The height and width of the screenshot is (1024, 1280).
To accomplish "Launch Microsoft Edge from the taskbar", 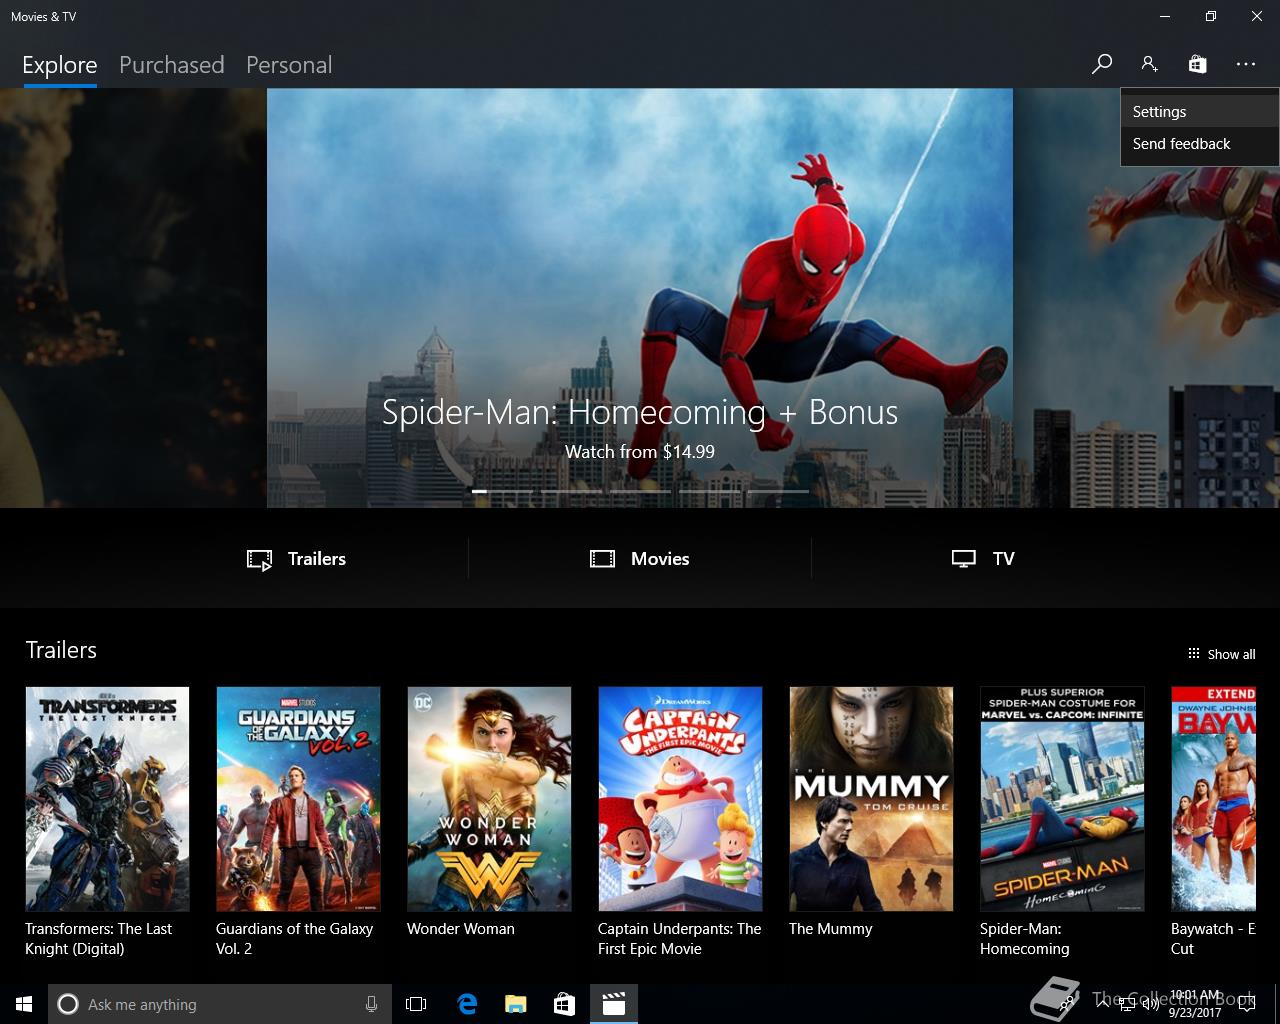I will 467,1004.
